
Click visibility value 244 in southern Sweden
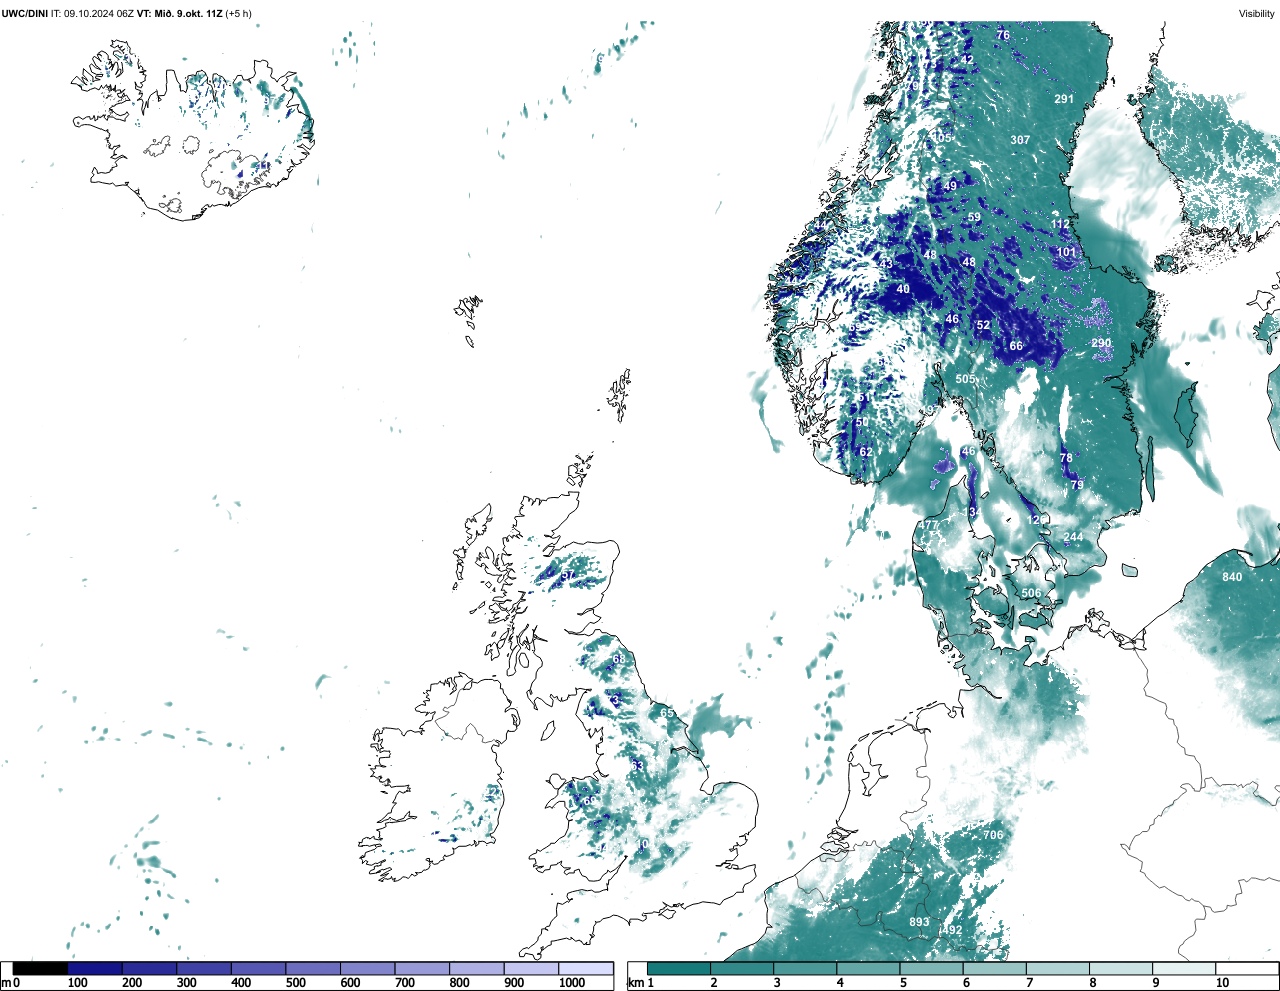pyautogui.click(x=1073, y=537)
